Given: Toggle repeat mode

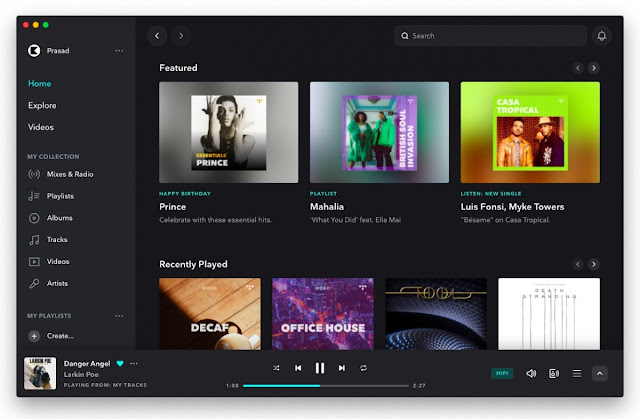Looking at the screenshot, I should pyautogui.click(x=363, y=368).
